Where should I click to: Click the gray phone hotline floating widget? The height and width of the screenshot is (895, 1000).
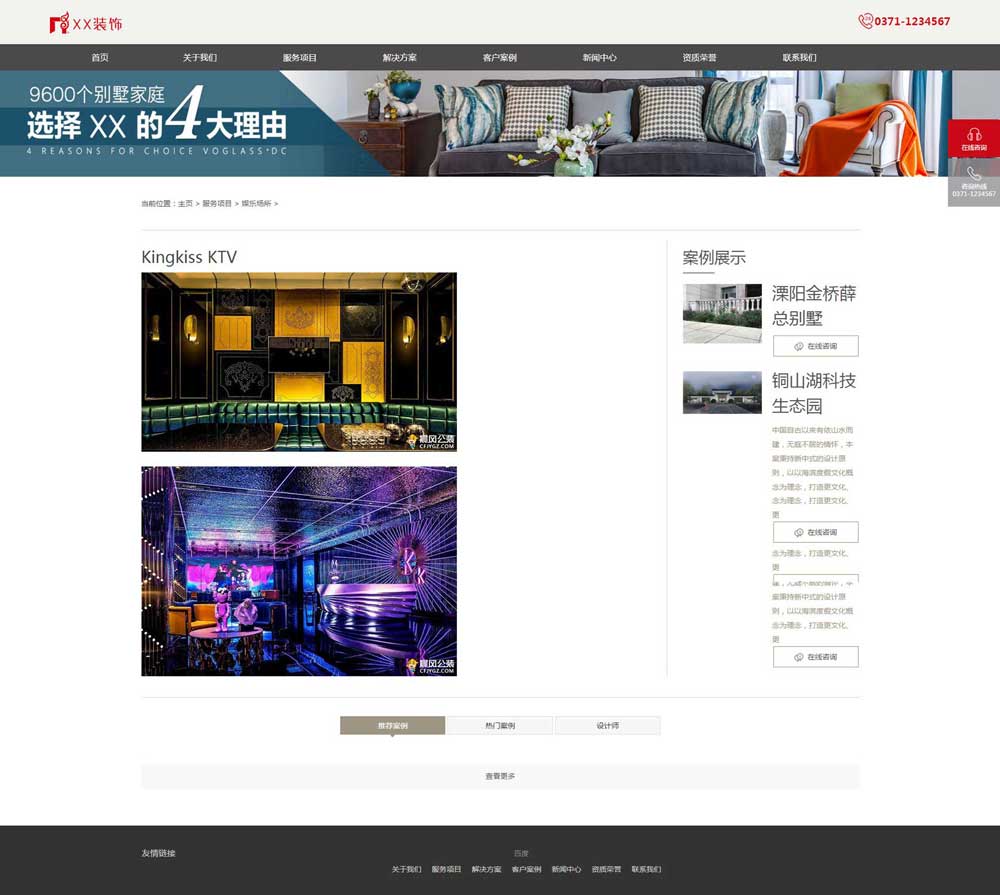point(973,181)
